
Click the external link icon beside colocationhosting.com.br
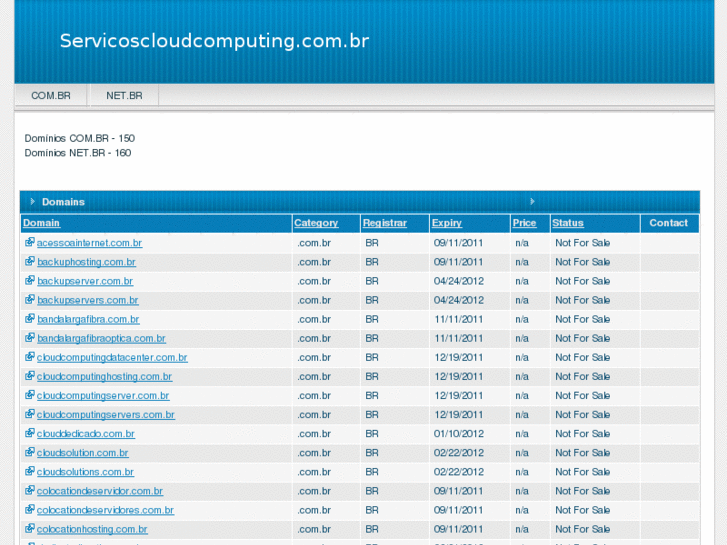[30, 528]
